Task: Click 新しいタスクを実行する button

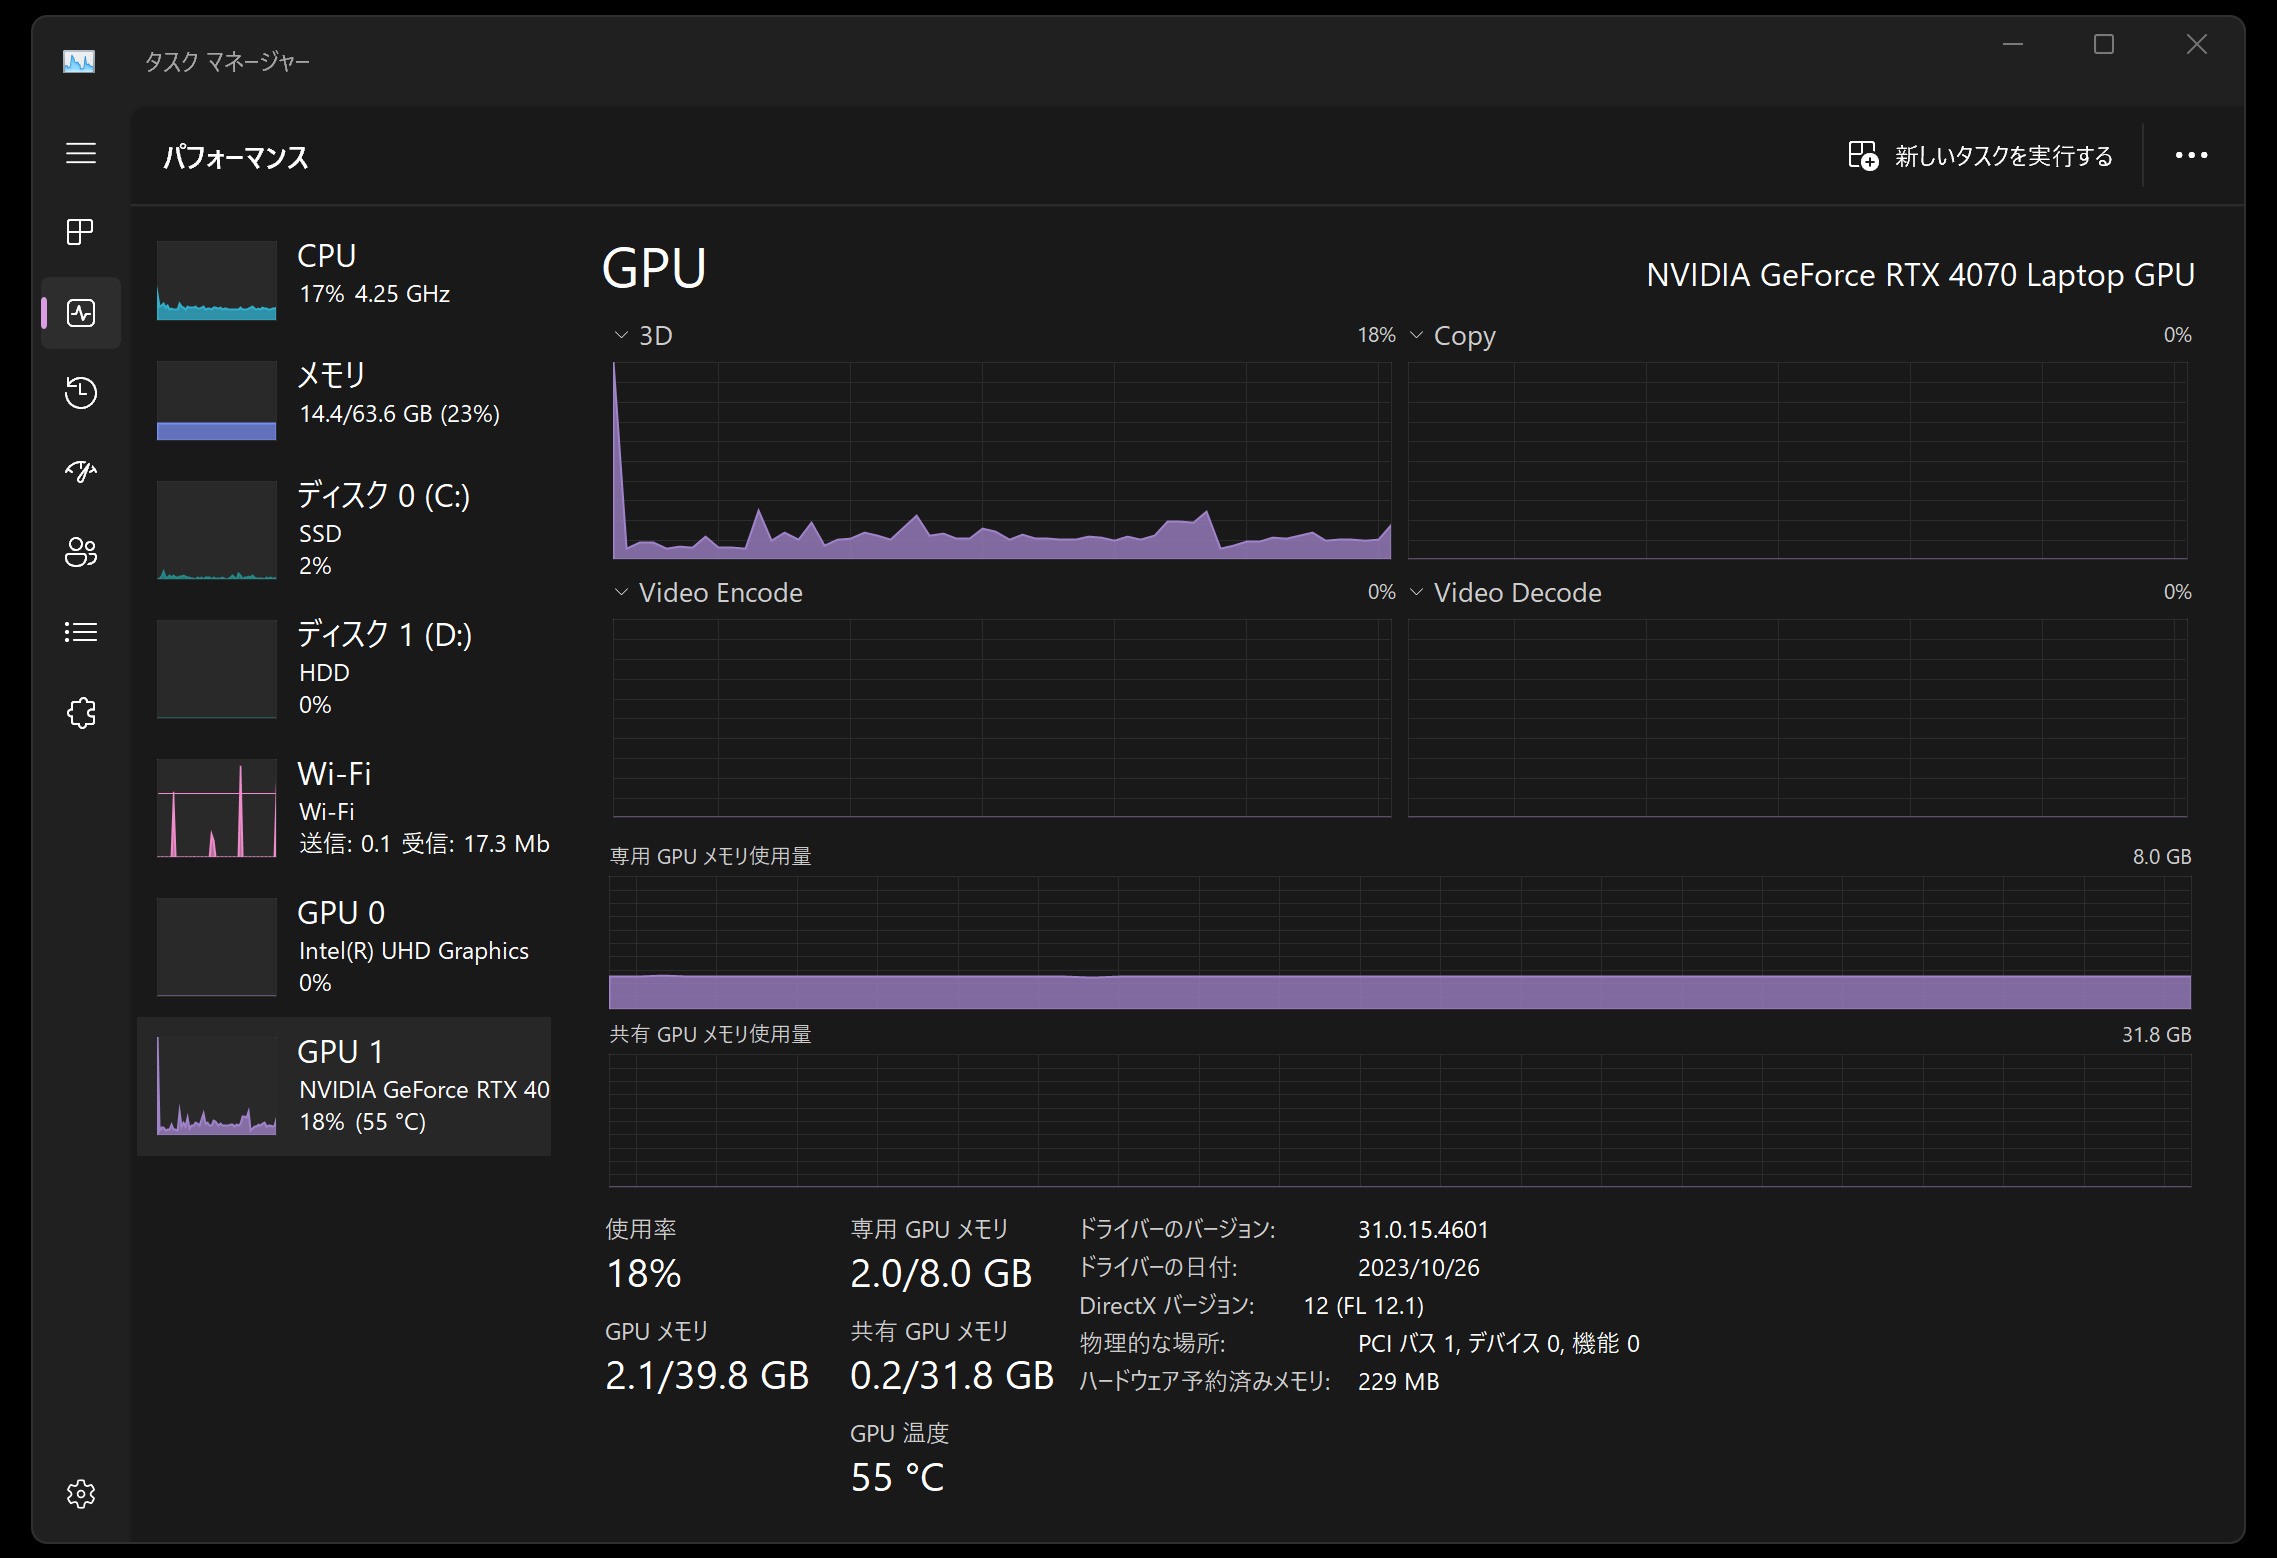Action: pos(1981,156)
